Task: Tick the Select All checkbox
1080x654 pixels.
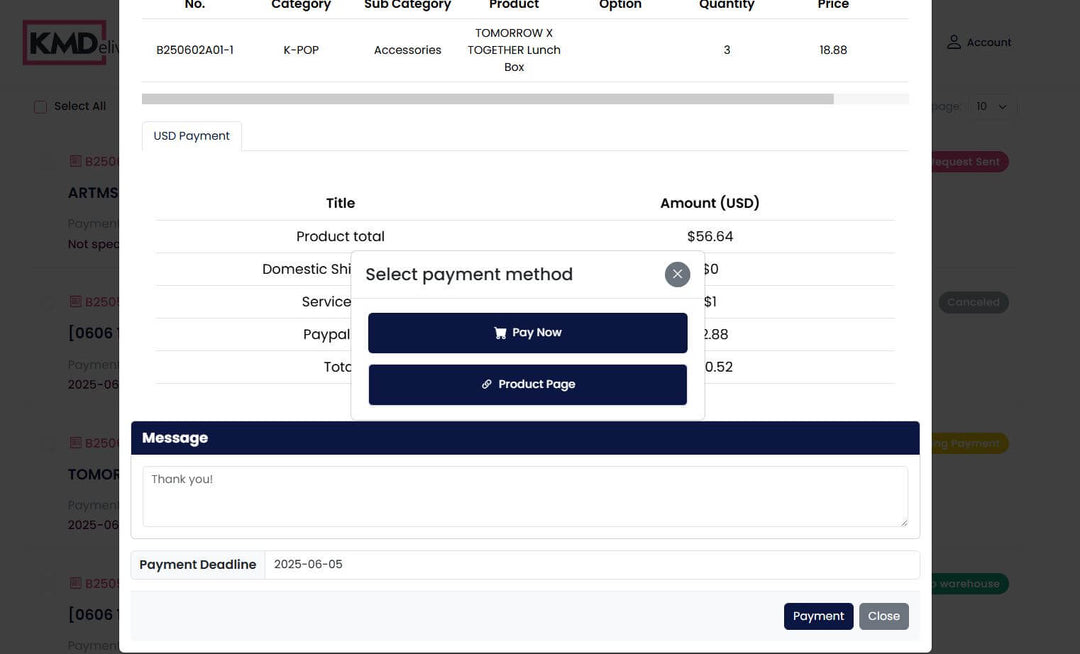Action: 41,107
